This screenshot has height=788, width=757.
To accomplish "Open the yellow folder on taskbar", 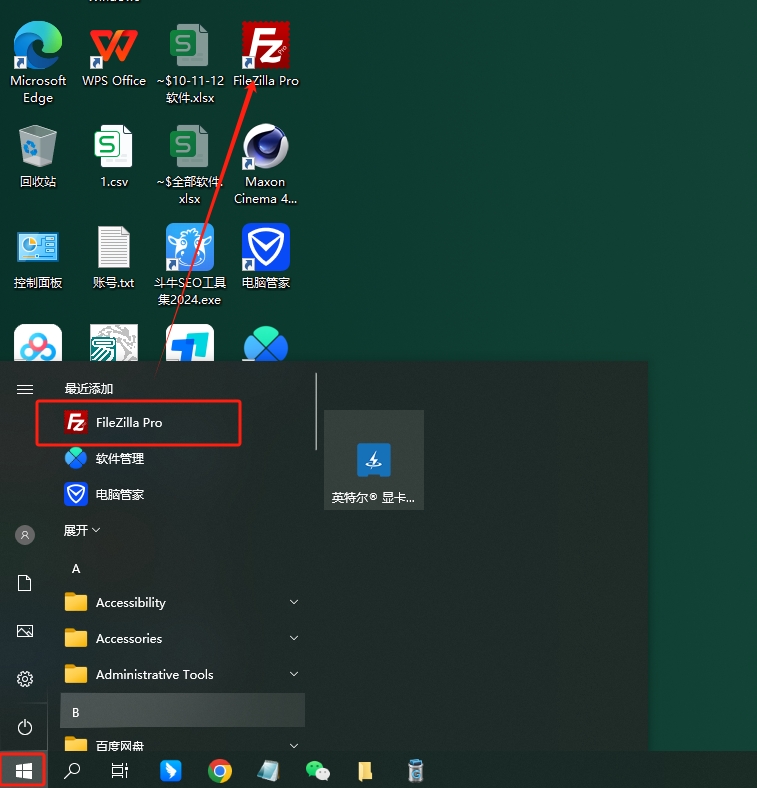I will click(x=365, y=770).
